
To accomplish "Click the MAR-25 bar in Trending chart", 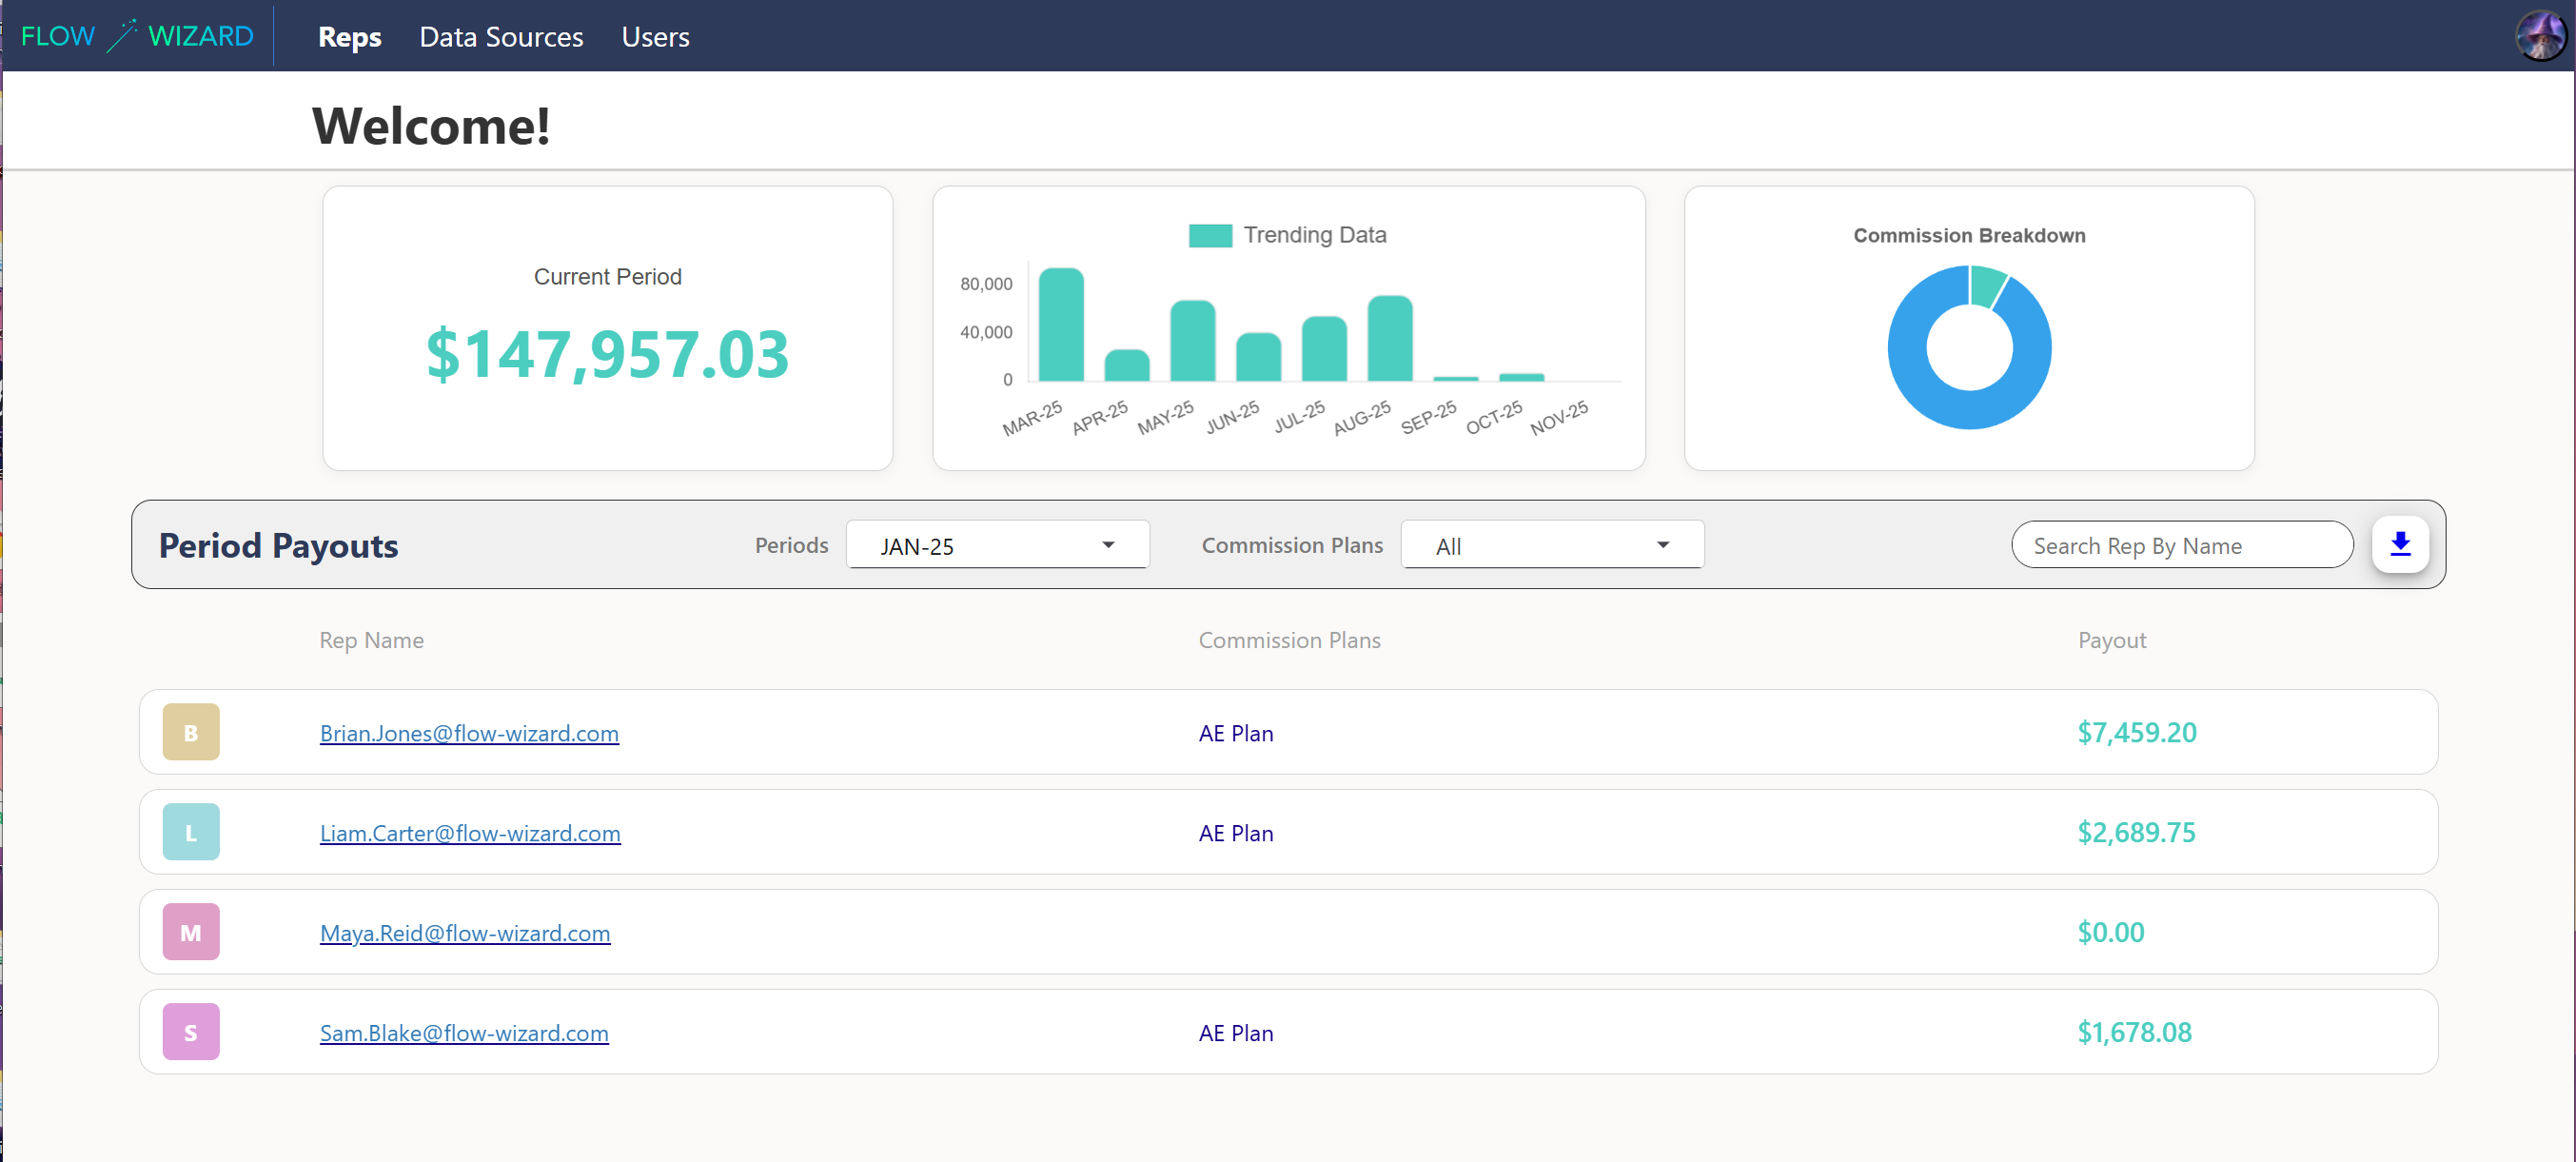I will point(1060,325).
